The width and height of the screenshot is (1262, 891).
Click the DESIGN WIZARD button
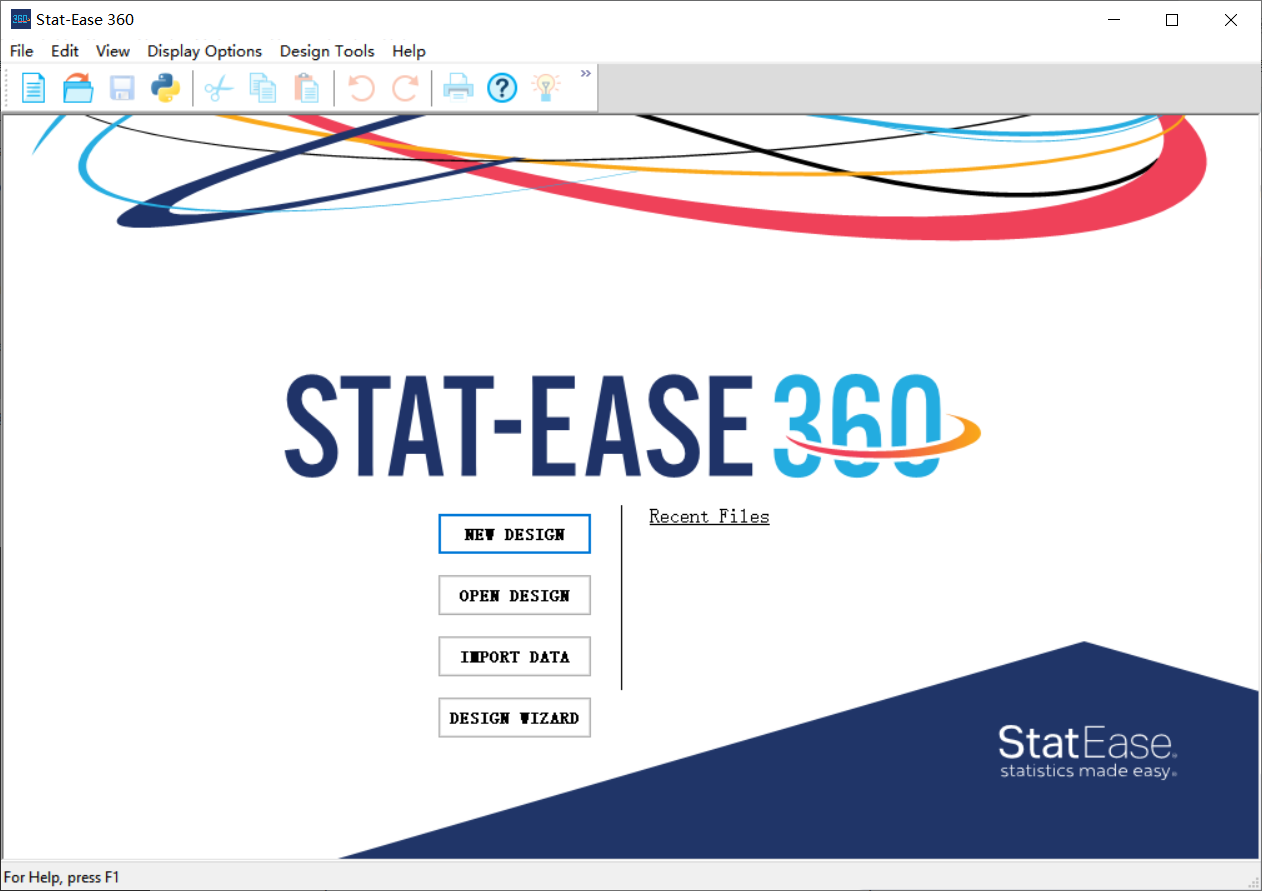[x=514, y=717]
